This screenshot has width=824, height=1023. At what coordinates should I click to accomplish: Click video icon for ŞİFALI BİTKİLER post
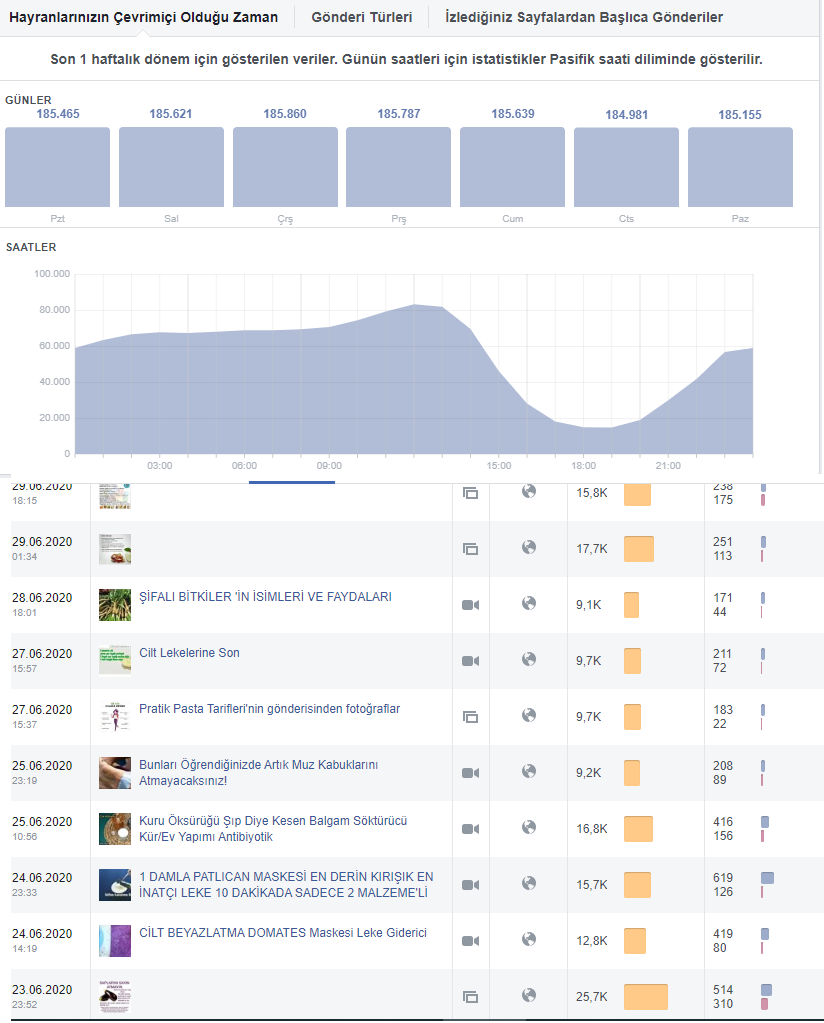(470, 605)
